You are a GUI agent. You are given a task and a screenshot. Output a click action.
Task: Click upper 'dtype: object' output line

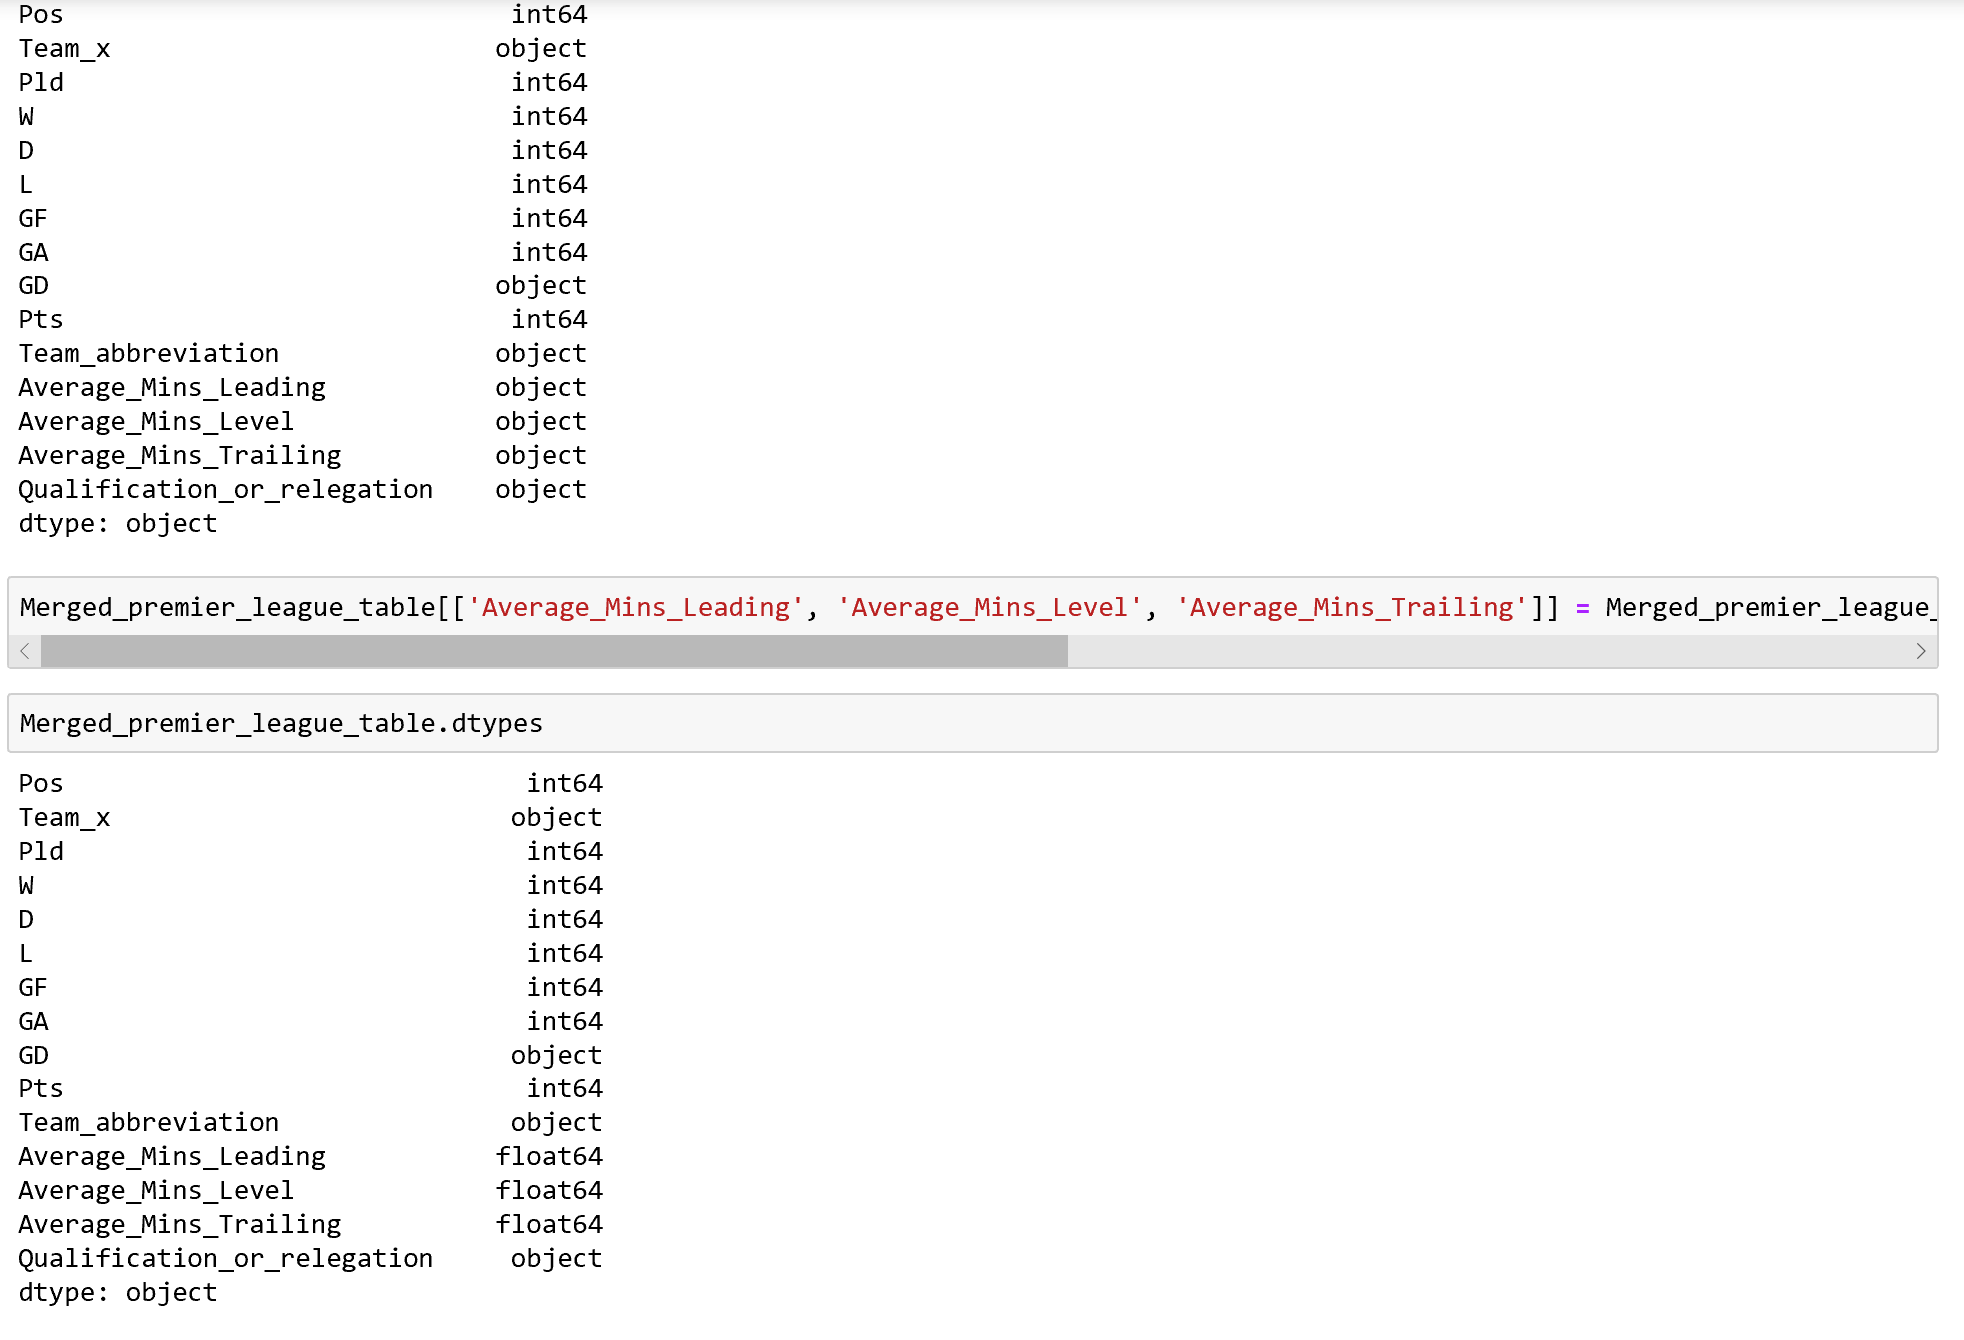pos(117,523)
